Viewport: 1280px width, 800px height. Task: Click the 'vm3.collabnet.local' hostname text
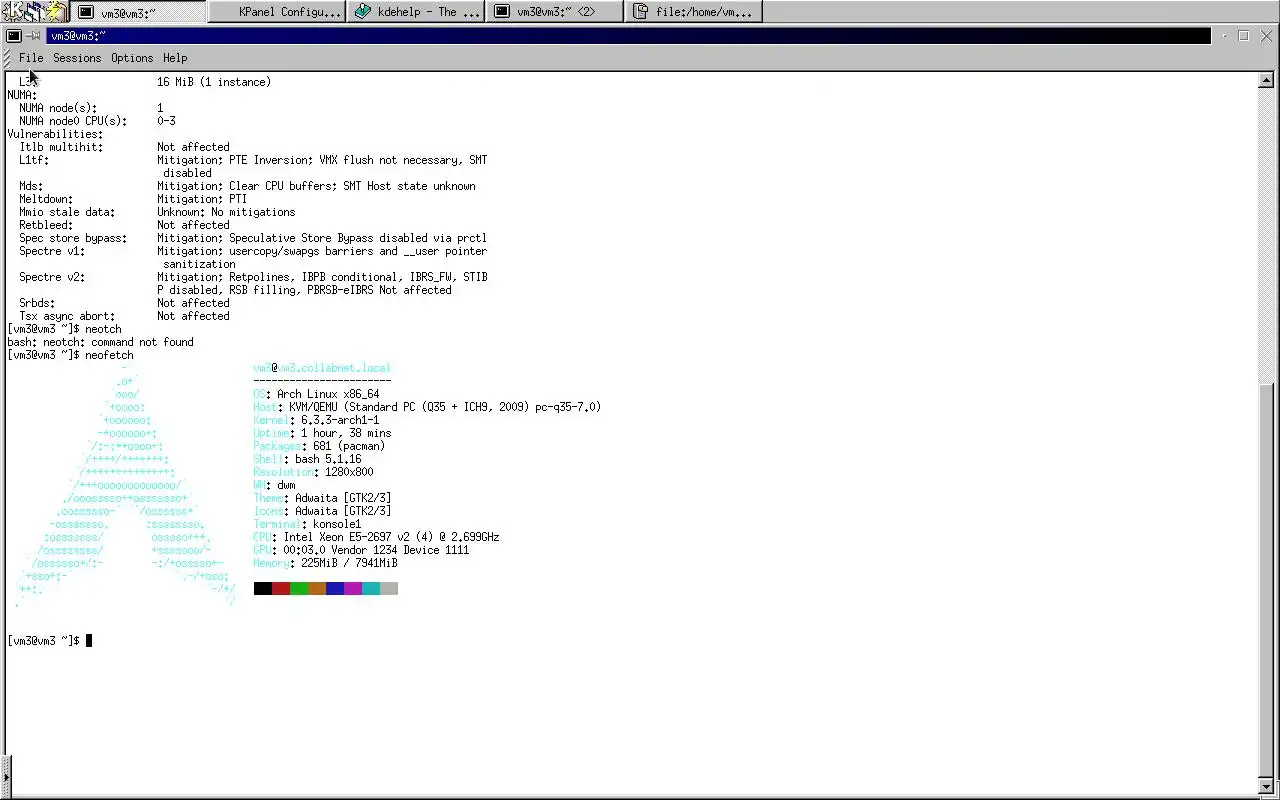pyautogui.click(x=334, y=368)
